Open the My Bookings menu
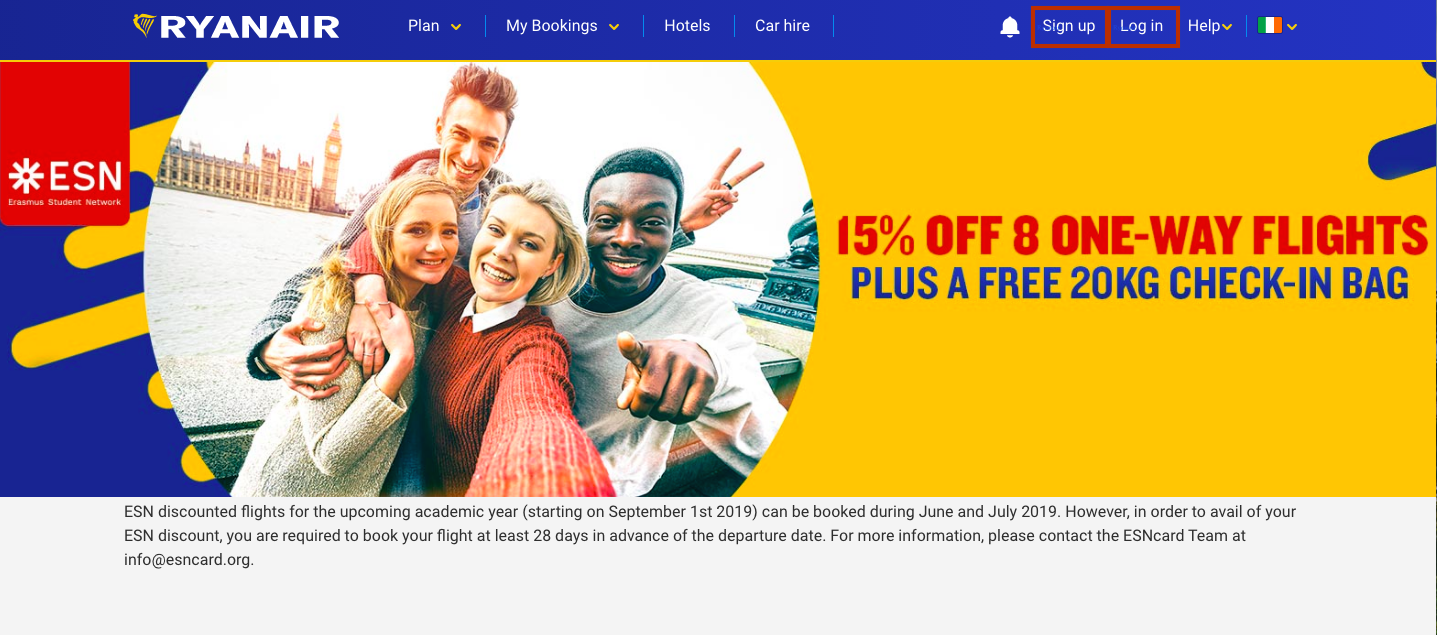Screen dimensions: 1437x635 pos(551,26)
